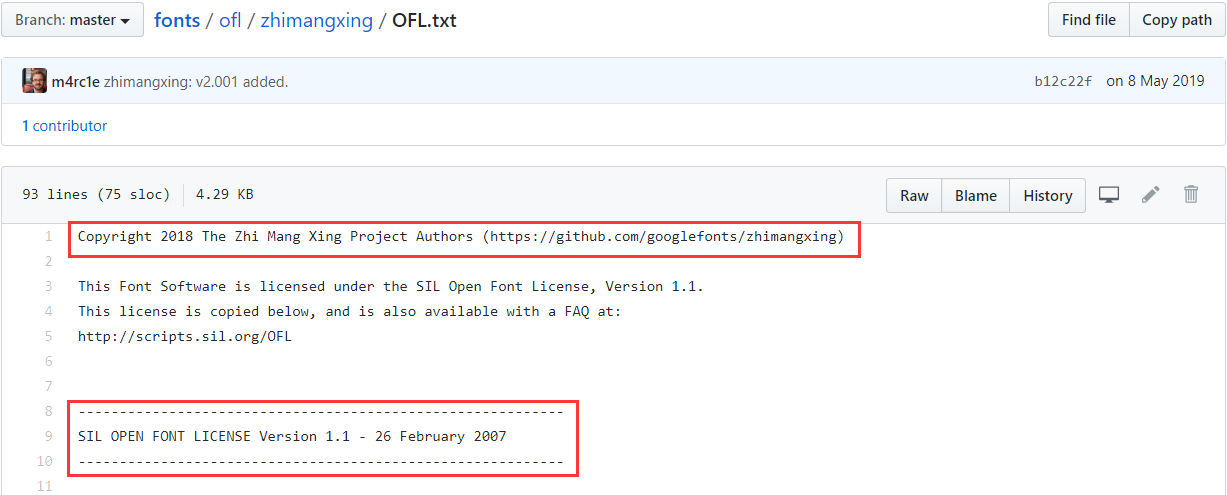Open the zhimangxing folder breadcrumb
This screenshot has width=1227, height=495.
(315, 20)
